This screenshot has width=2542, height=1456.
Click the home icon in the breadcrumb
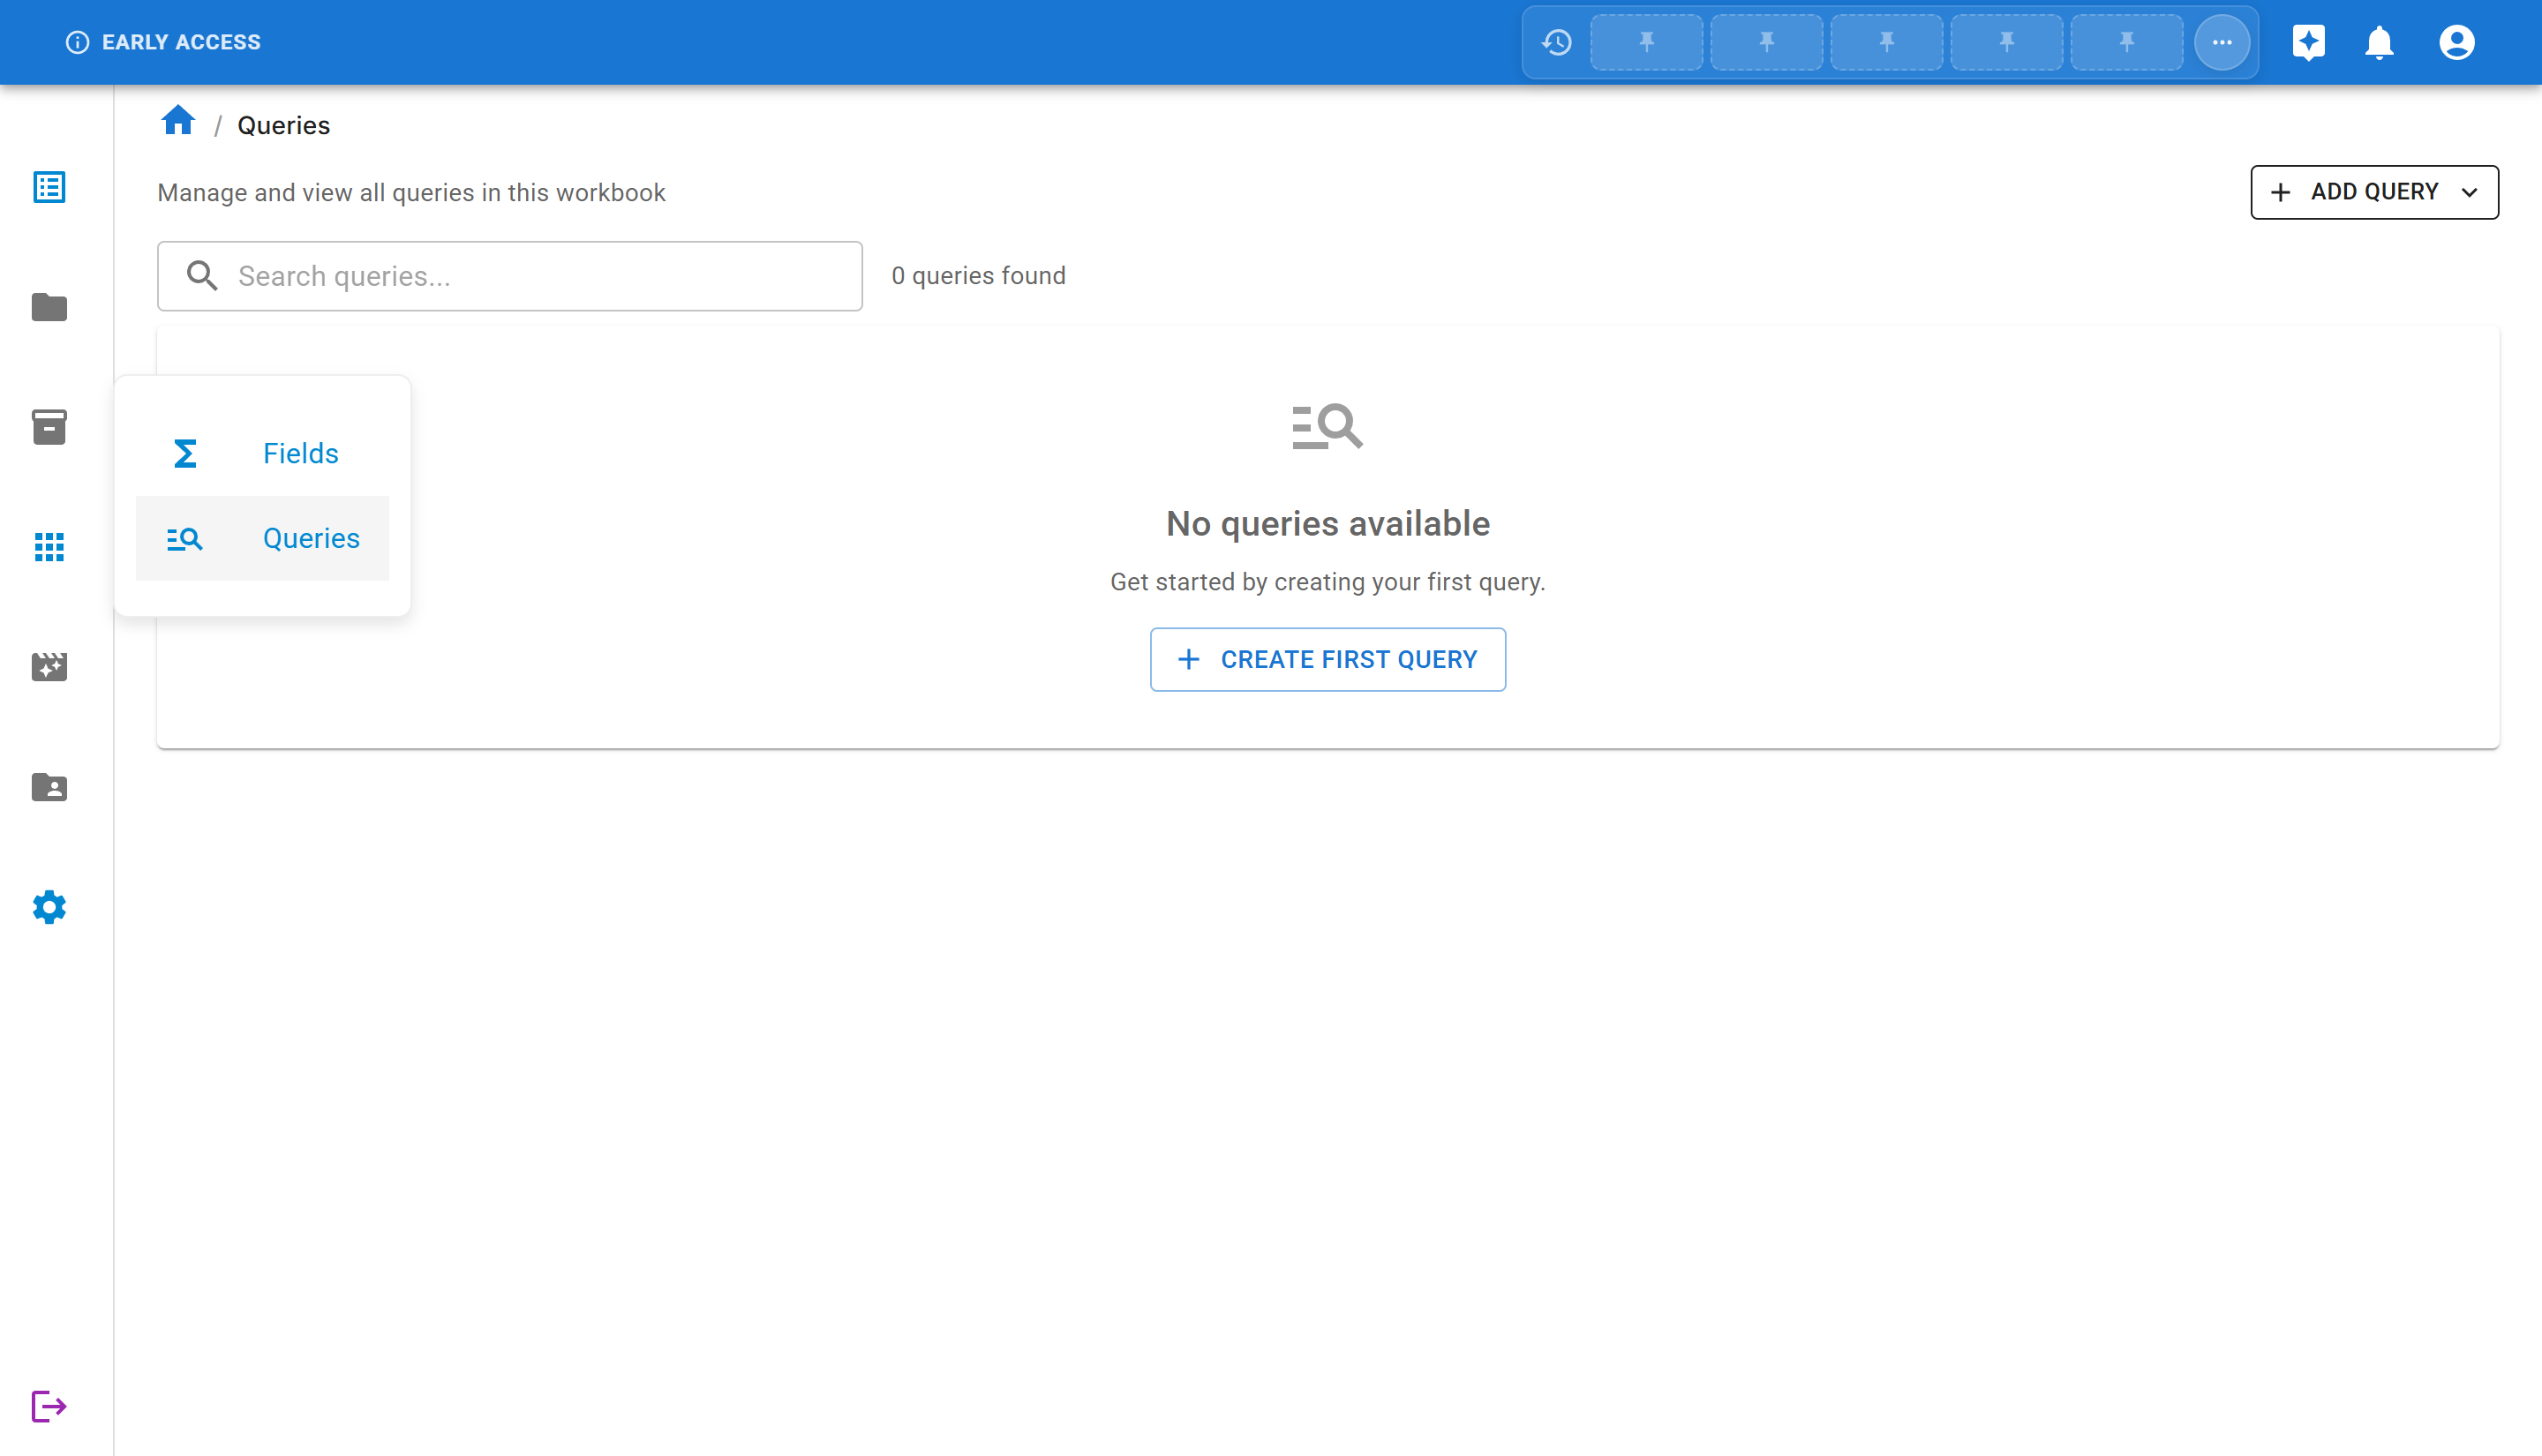click(179, 120)
